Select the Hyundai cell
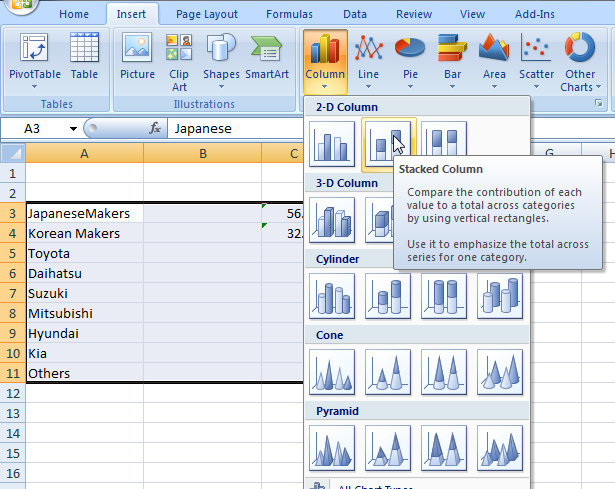Screen dimensions: 615x489 (85, 333)
